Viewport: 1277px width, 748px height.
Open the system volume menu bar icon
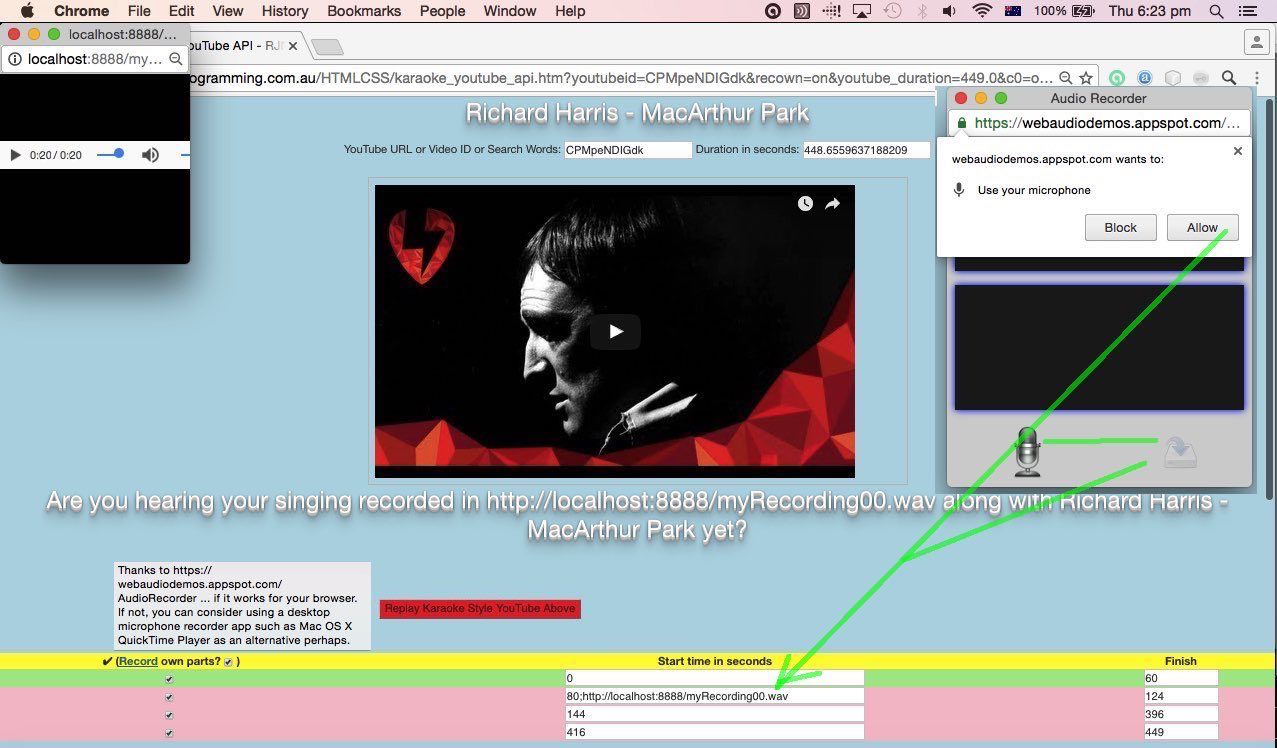[949, 11]
